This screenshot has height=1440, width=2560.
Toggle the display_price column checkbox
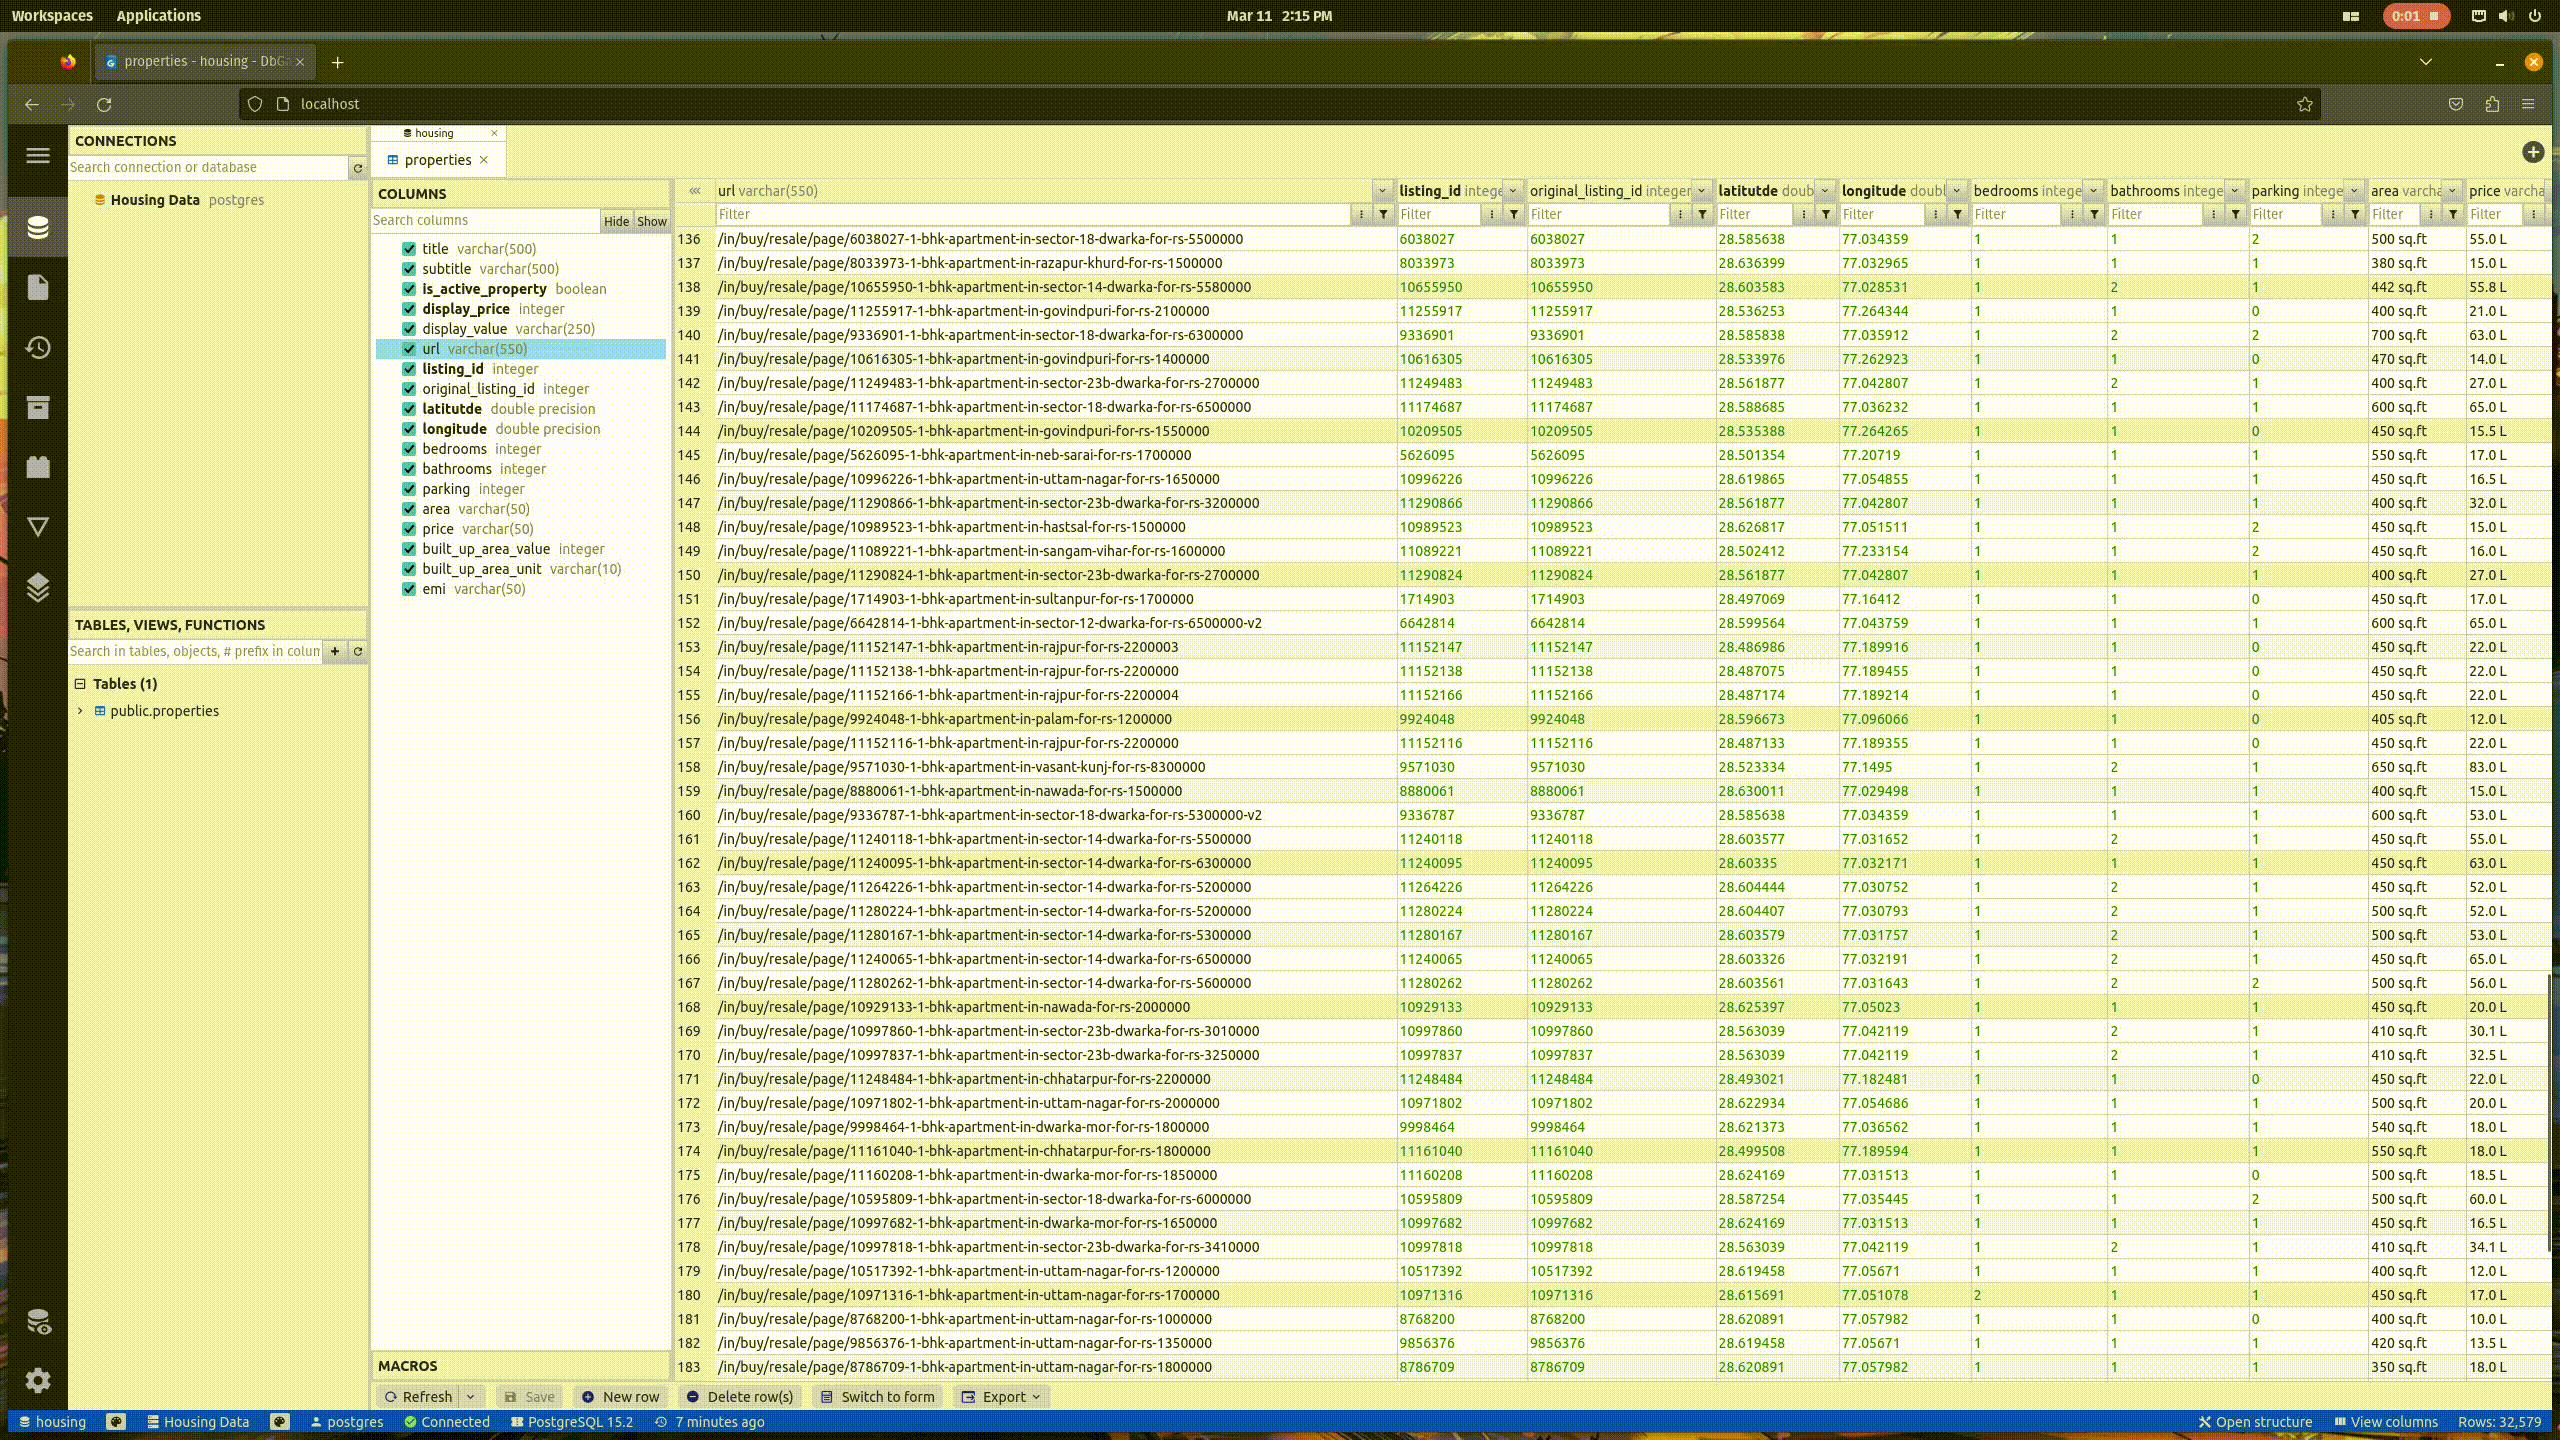[409, 309]
